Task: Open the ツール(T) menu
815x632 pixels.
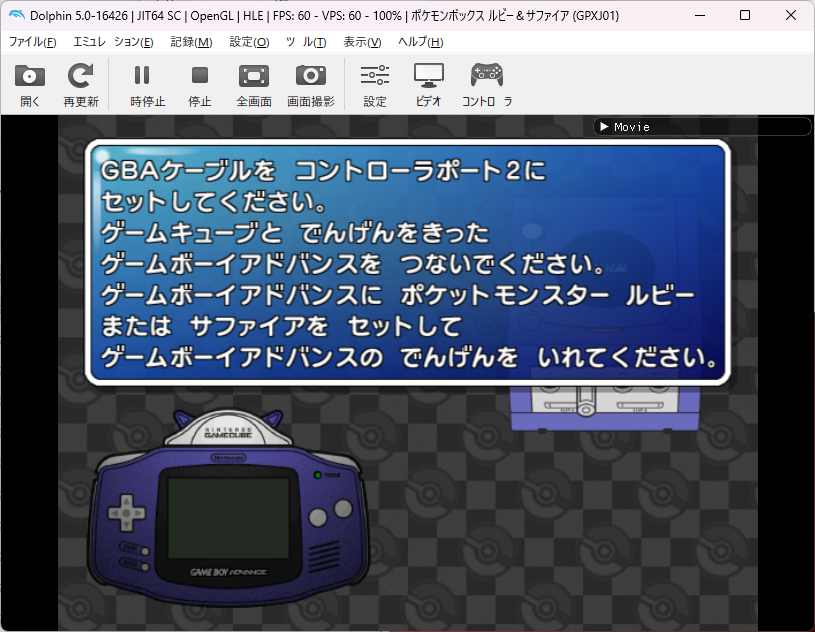Action: [x=306, y=42]
